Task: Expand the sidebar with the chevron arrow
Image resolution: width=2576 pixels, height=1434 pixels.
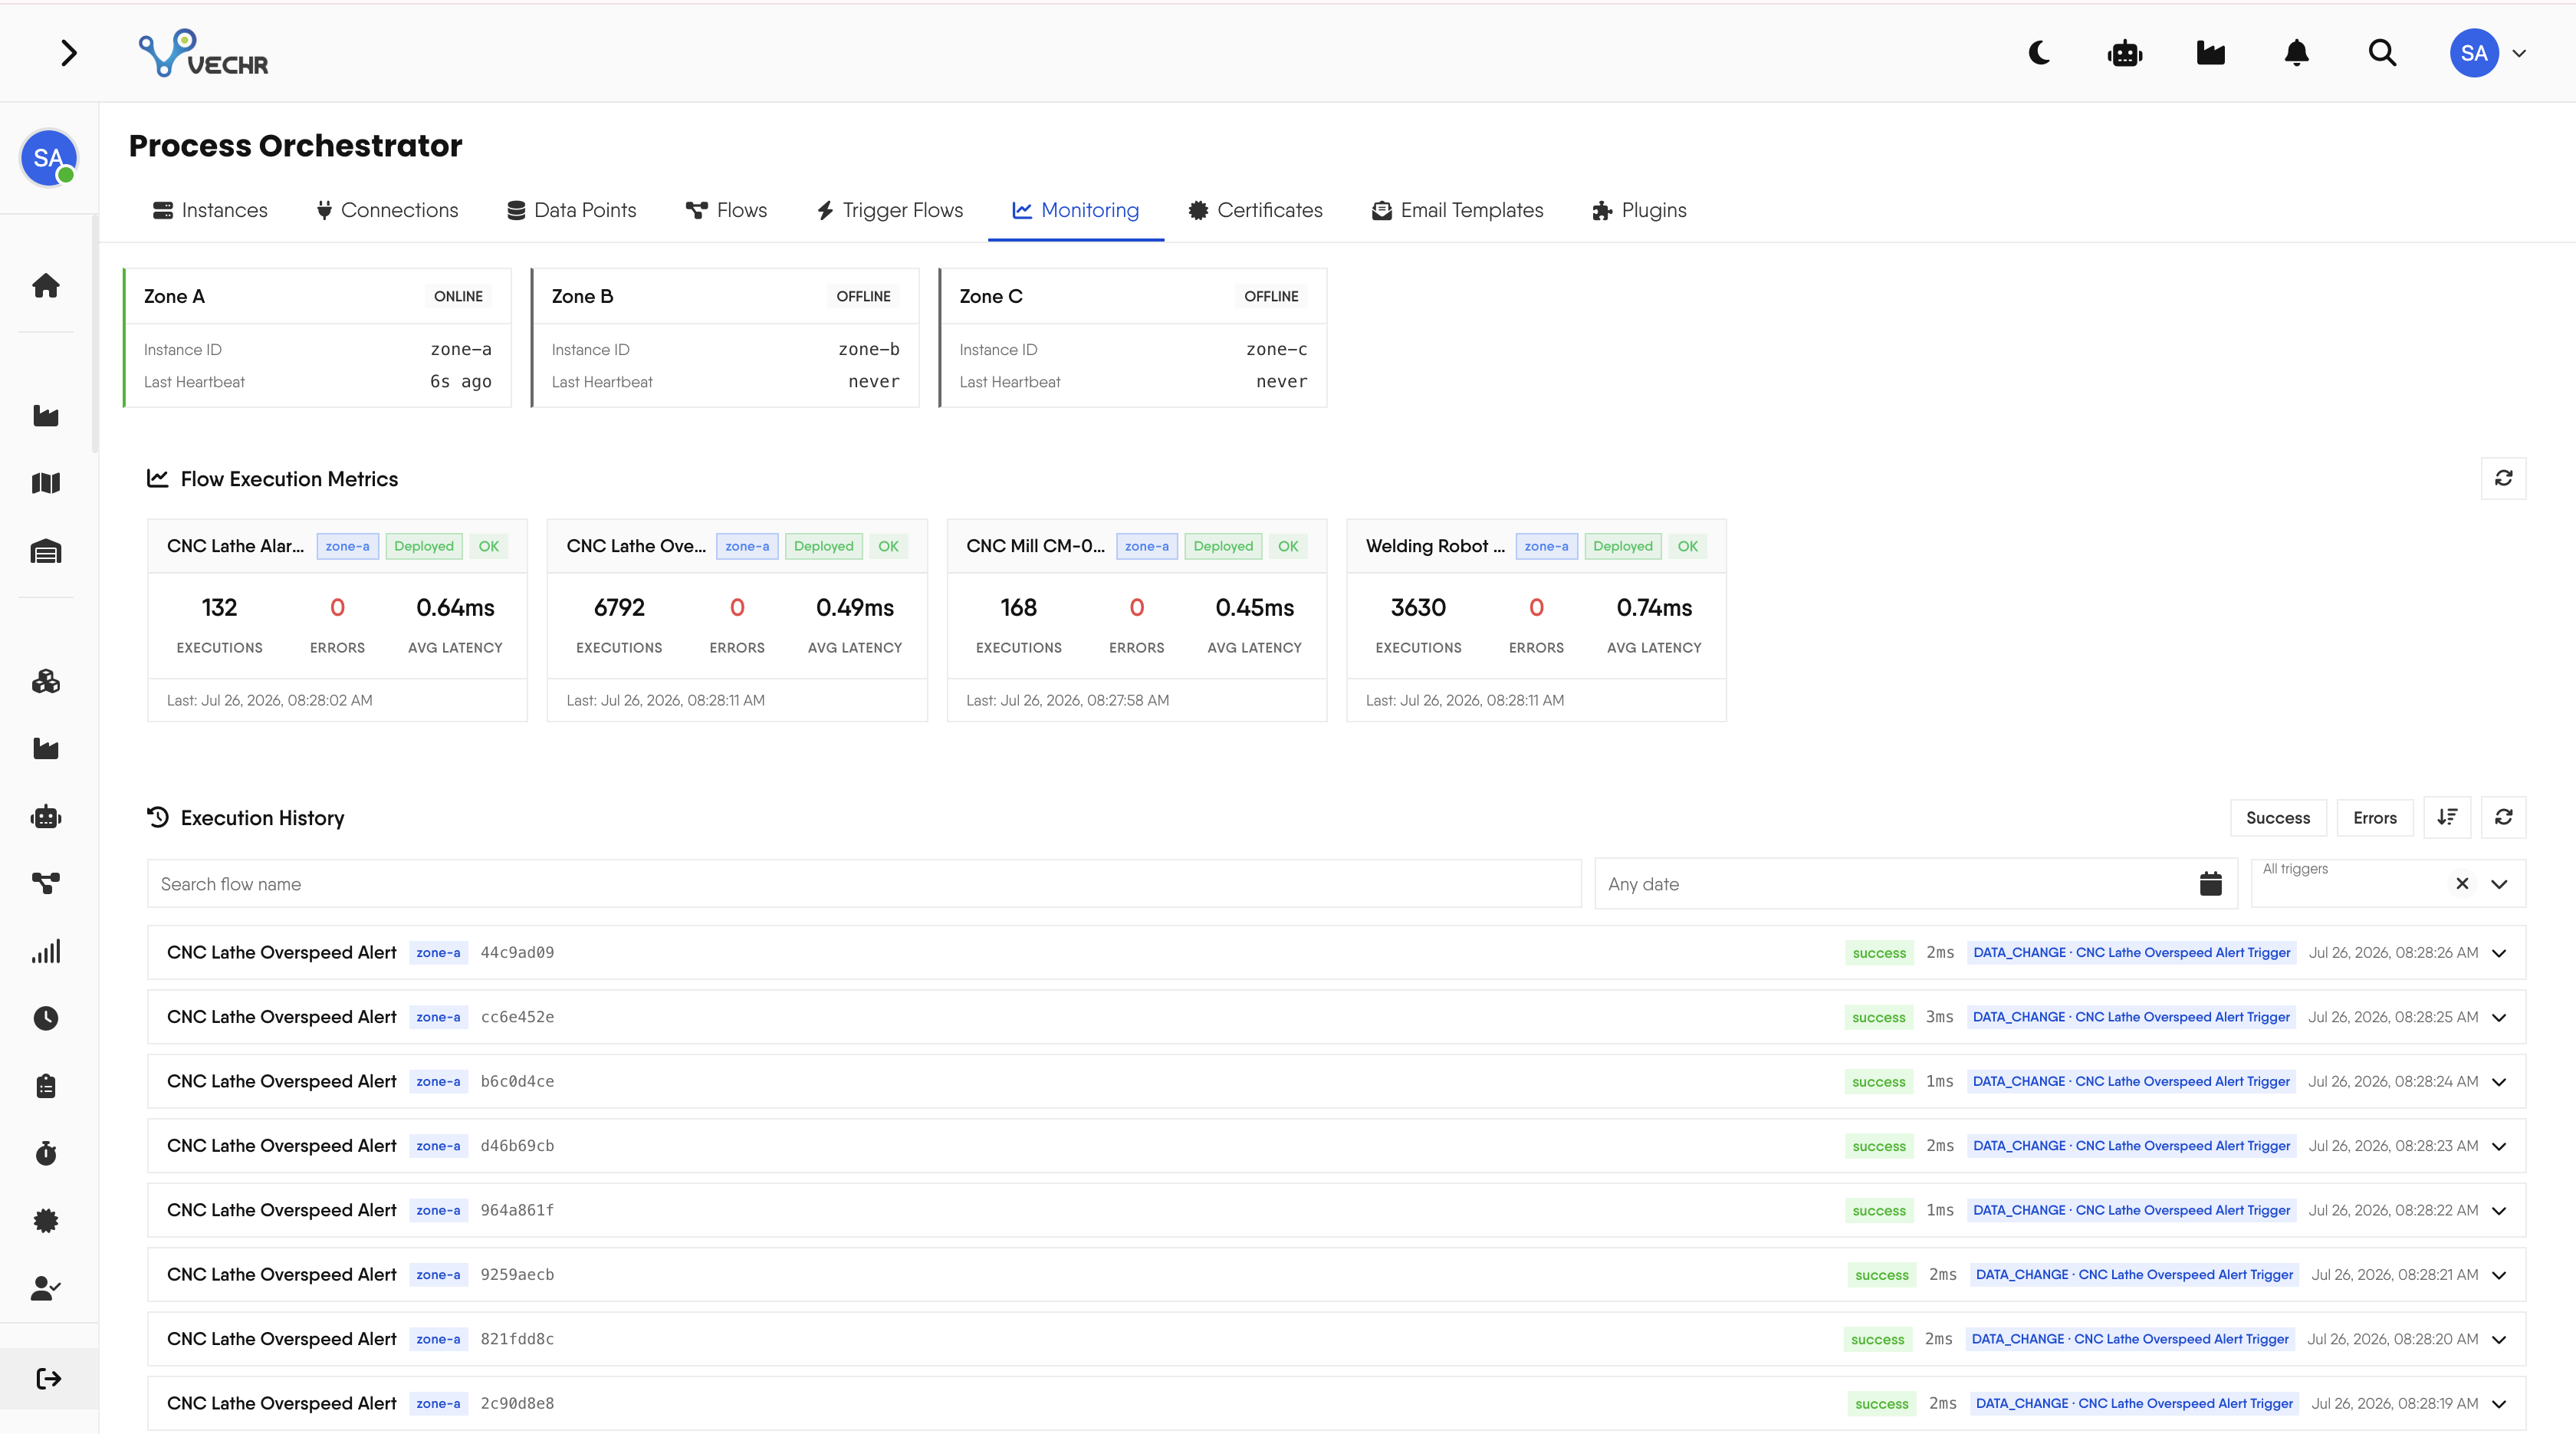Action: coord(68,53)
